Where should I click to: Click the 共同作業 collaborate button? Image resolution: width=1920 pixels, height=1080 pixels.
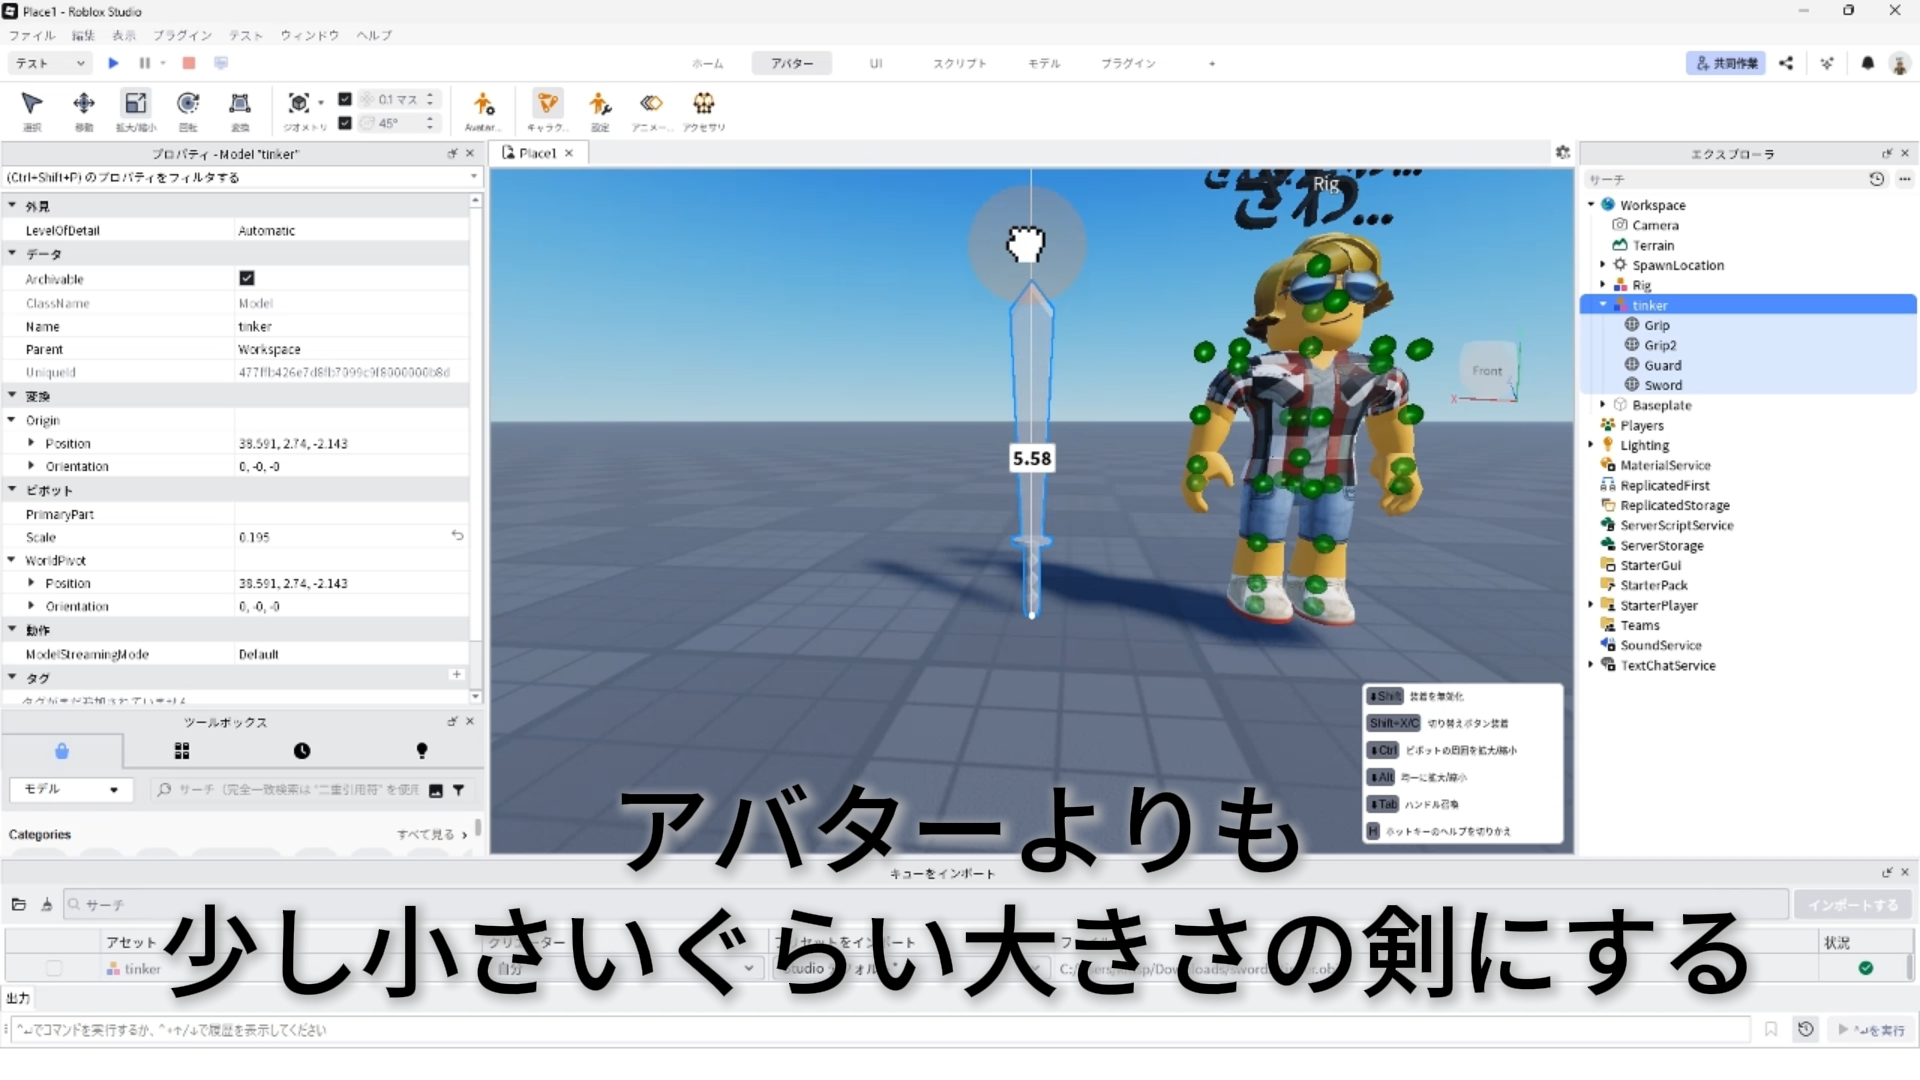[1726, 63]
